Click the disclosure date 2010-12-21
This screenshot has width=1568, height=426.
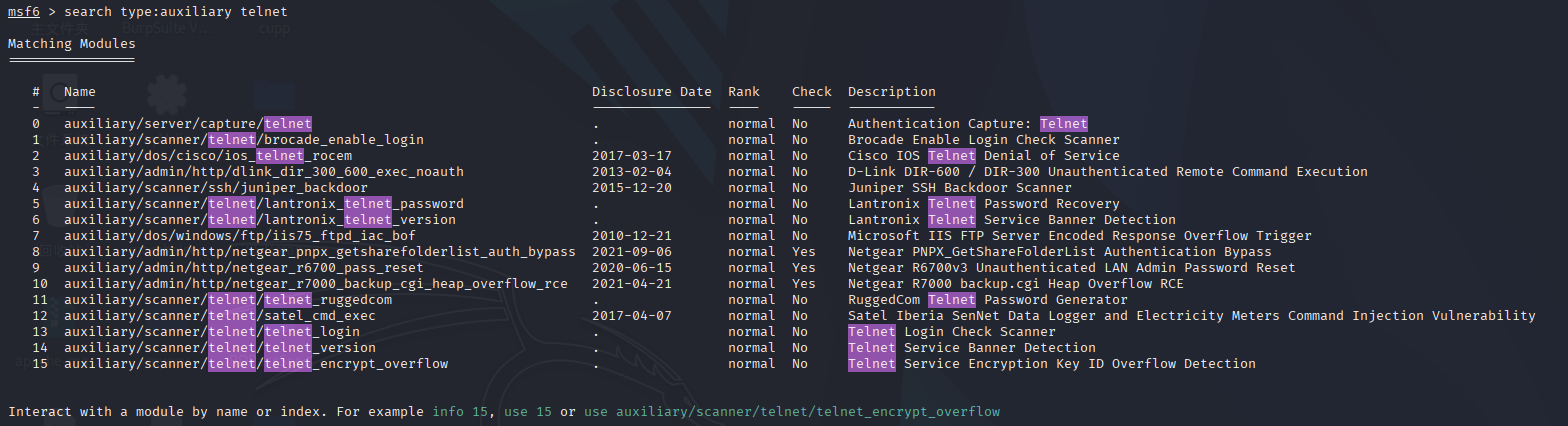(x=632, y=236)
